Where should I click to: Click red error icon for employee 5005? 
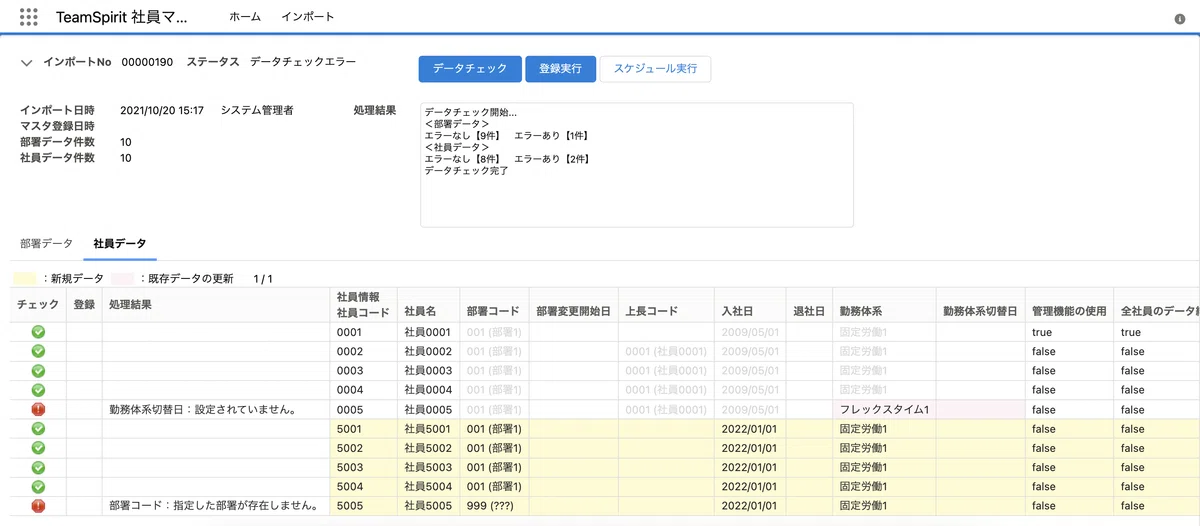tap(38, 506)
